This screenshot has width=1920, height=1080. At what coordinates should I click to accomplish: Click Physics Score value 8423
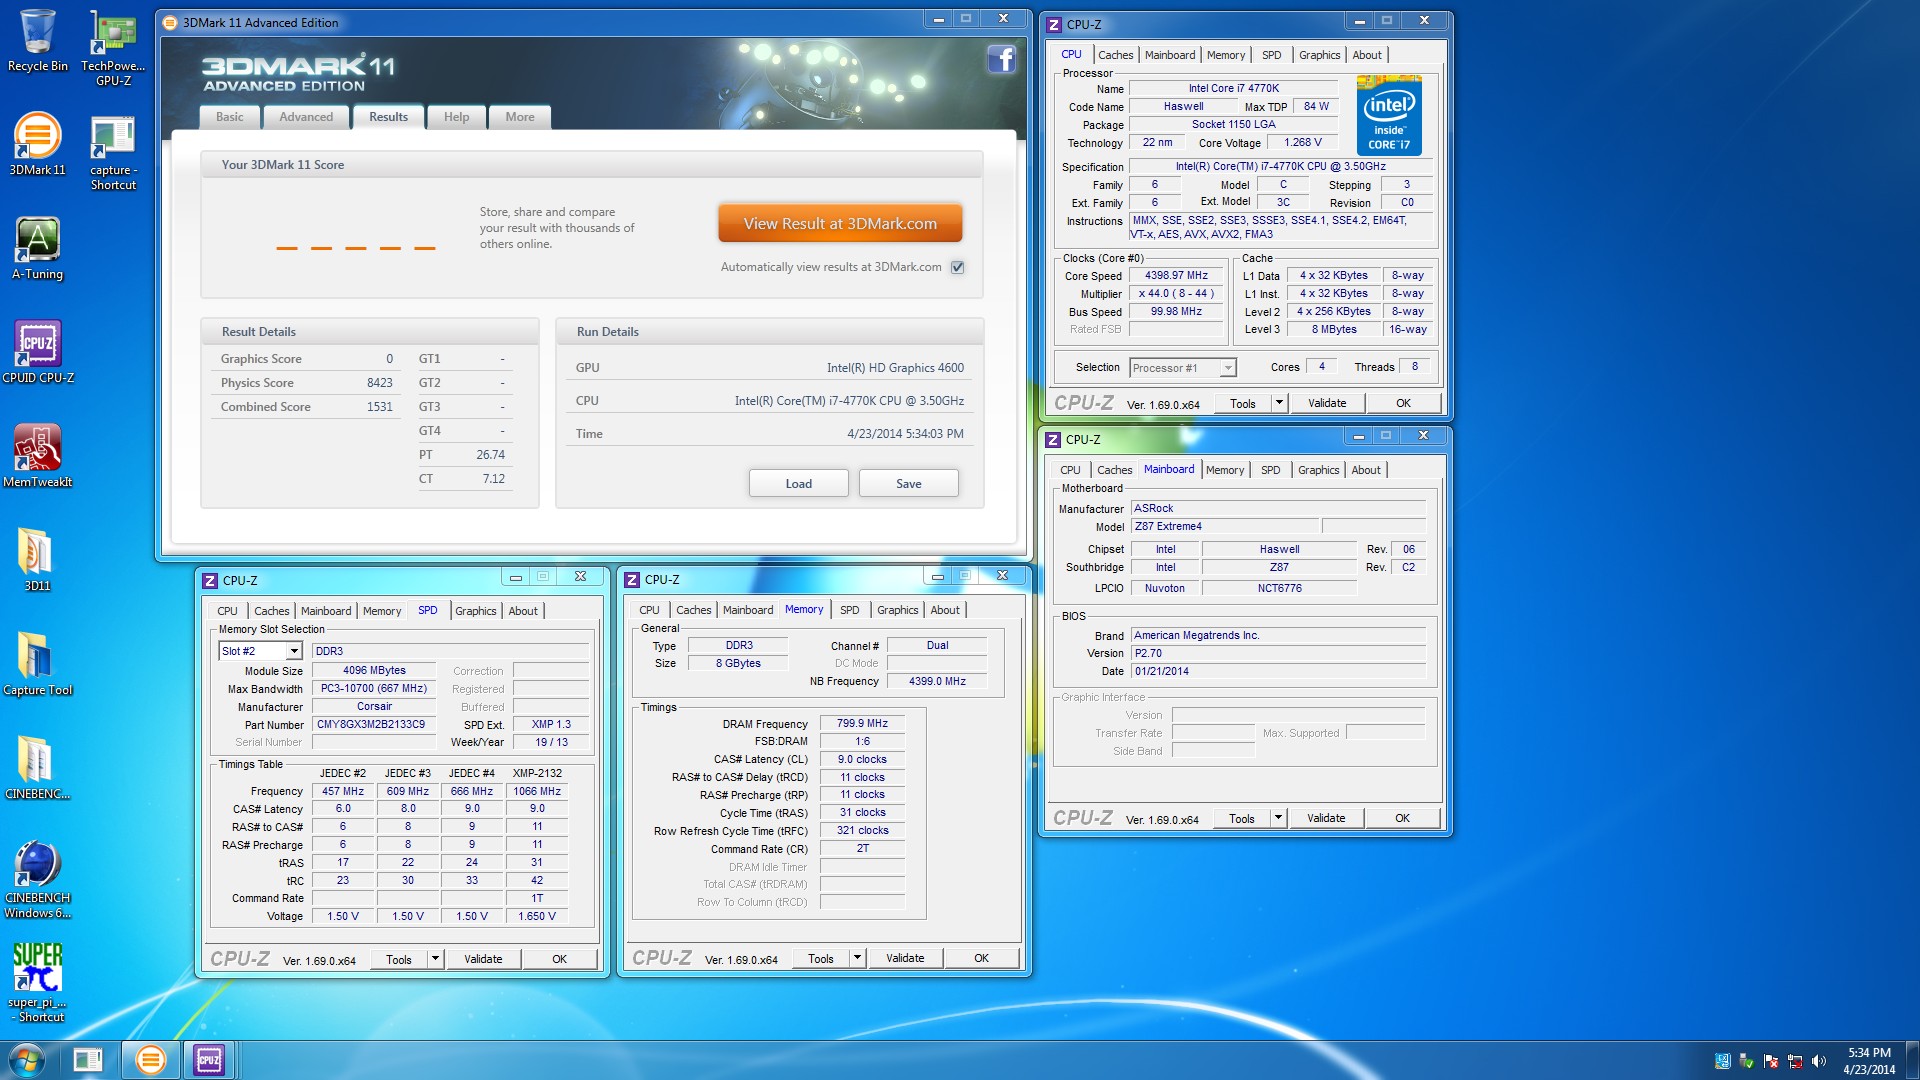tap(379, 383)
